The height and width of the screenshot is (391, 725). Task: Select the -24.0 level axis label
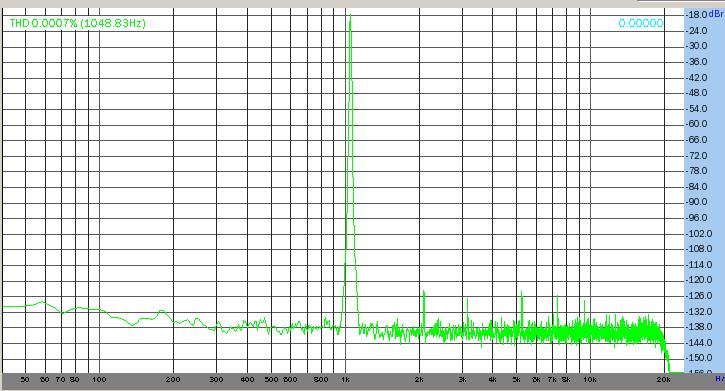tap(696, 31)
